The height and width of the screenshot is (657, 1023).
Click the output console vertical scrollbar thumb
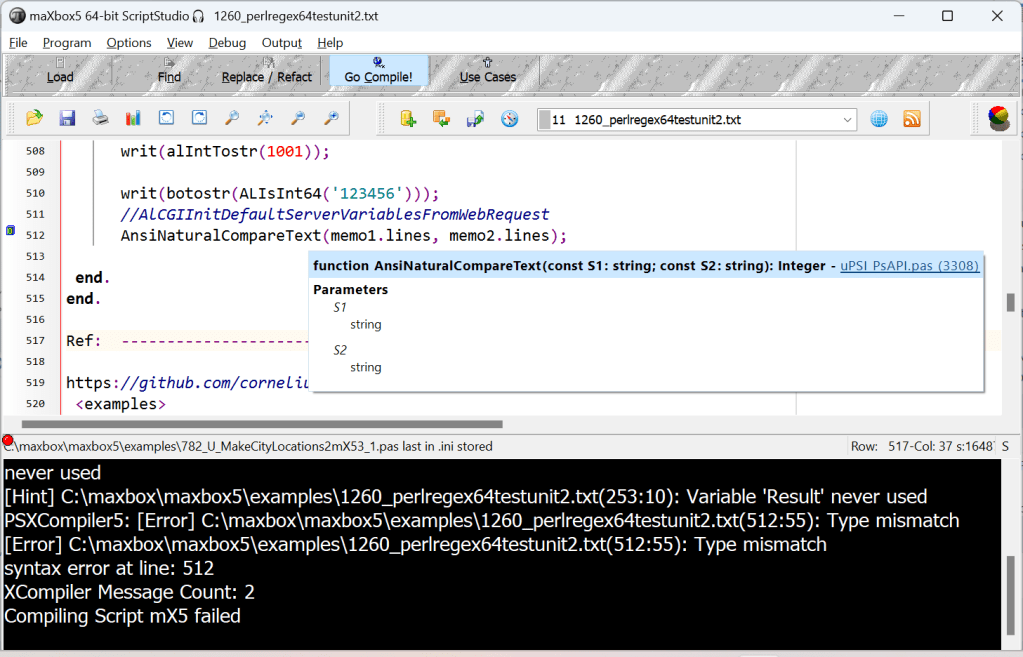coord(1011,582)
